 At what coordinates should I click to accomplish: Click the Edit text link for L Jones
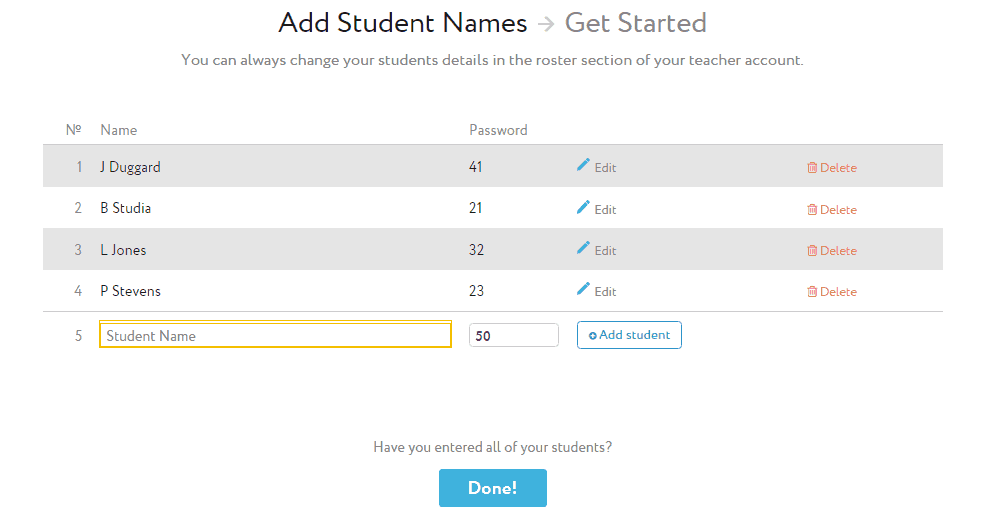605,251
